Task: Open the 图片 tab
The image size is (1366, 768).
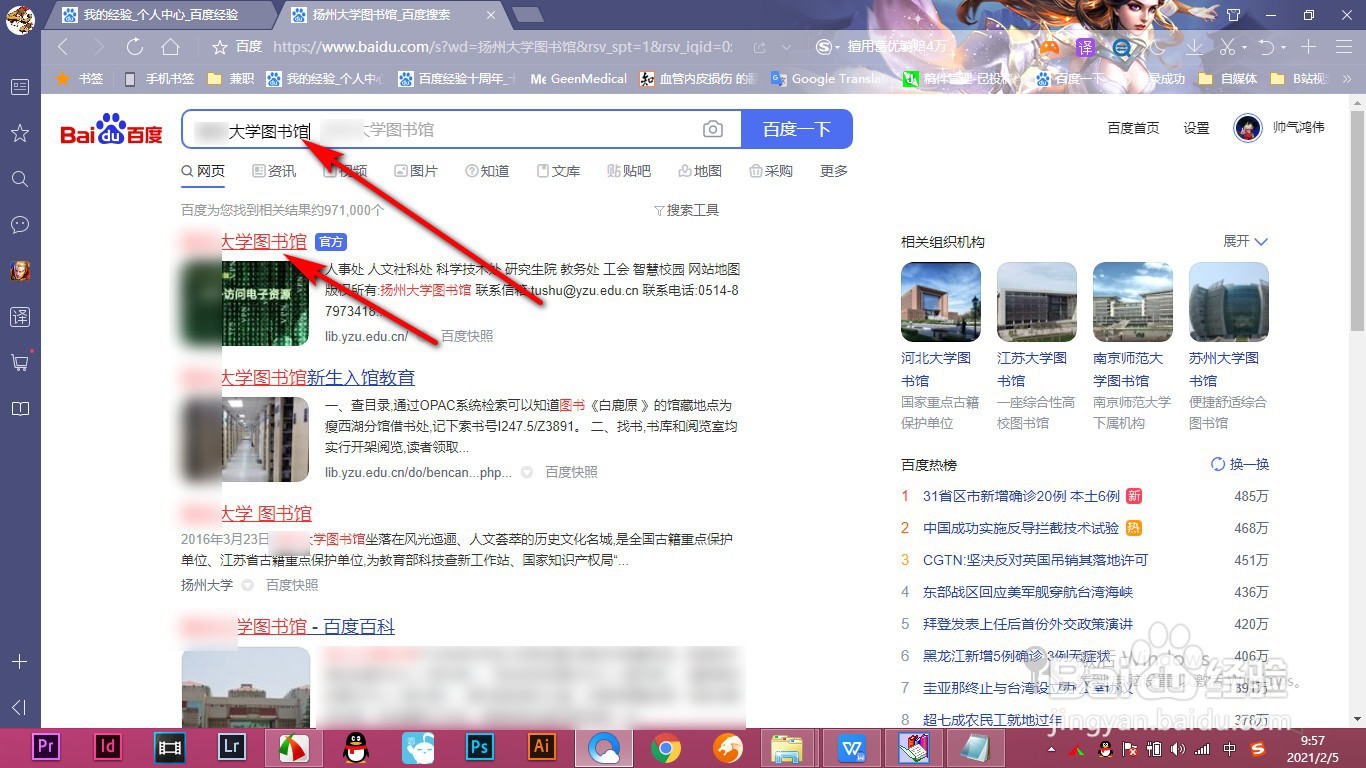Action: coord(416,171)
